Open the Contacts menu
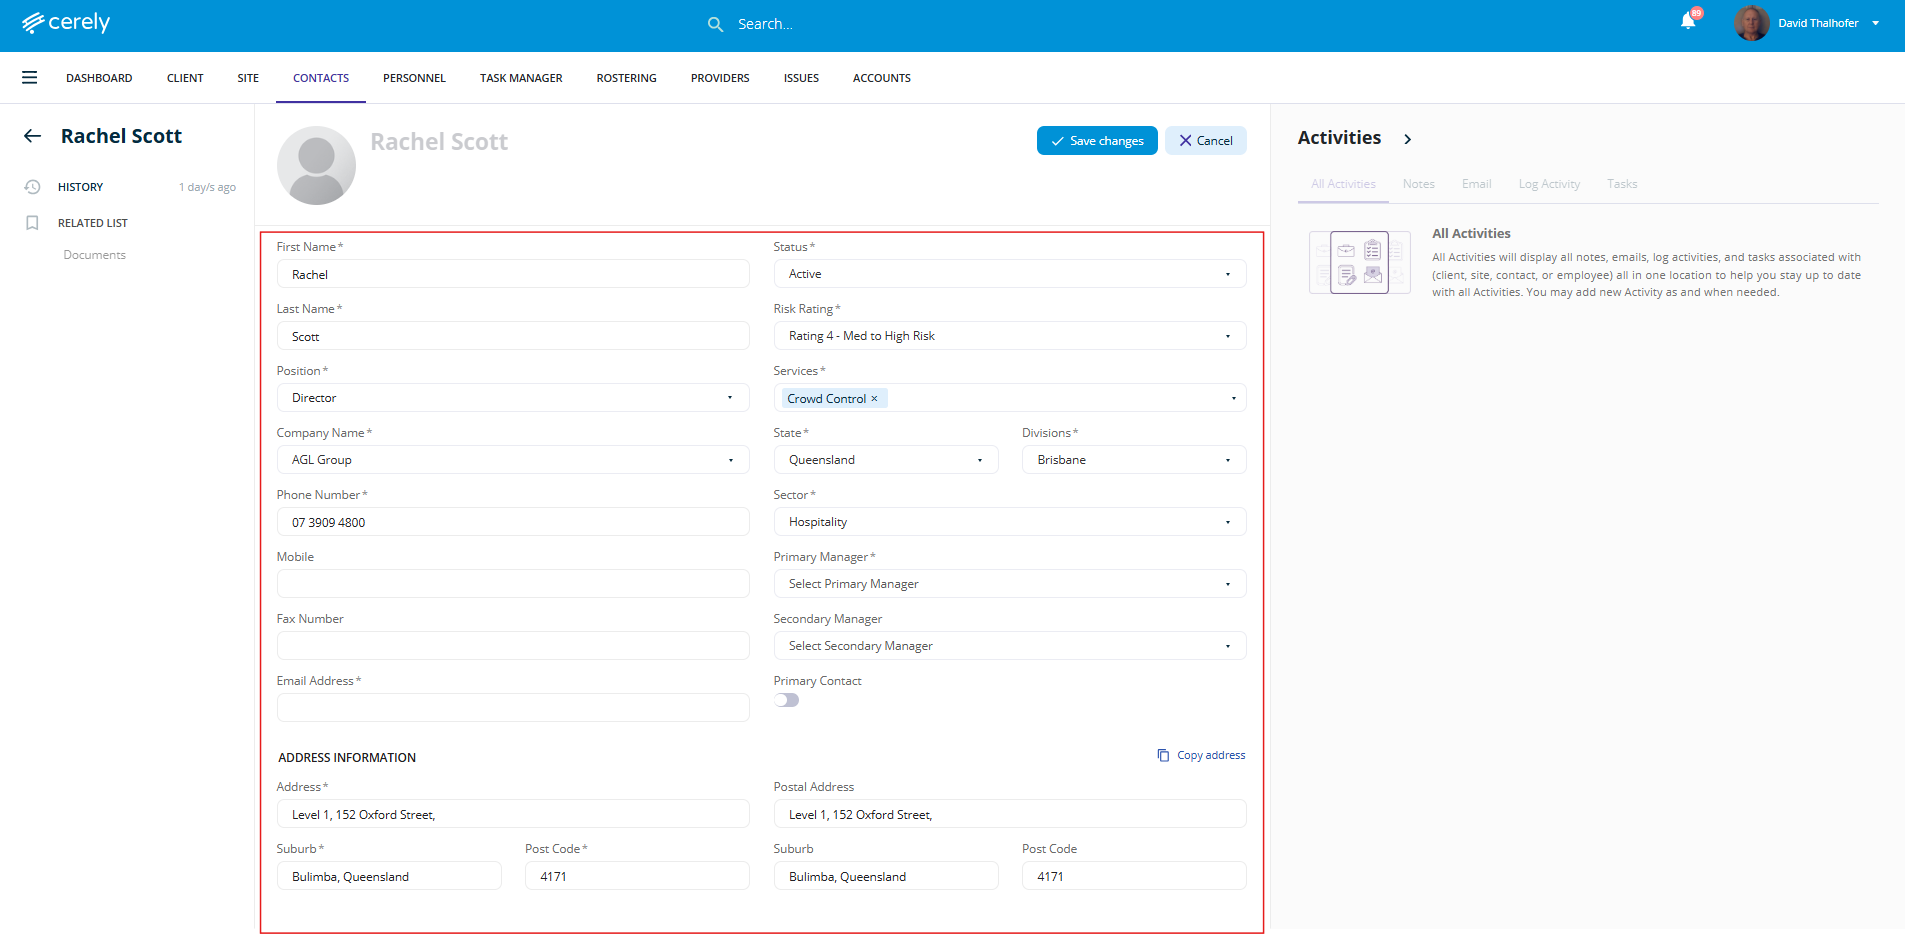The width and height of the screenshot is (1905, 934). pyautogui.click(x=321, y=78)
